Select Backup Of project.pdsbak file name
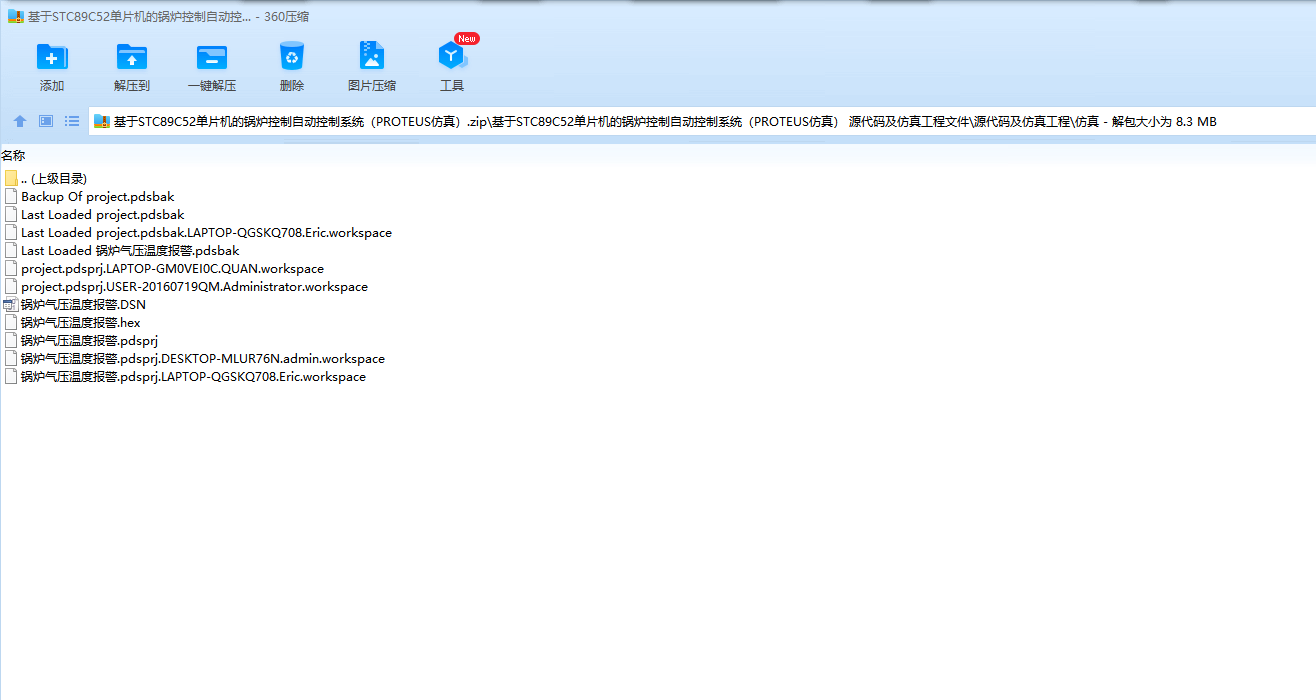Viewport: 1316px width, 700px height. (x=98, y=197)
